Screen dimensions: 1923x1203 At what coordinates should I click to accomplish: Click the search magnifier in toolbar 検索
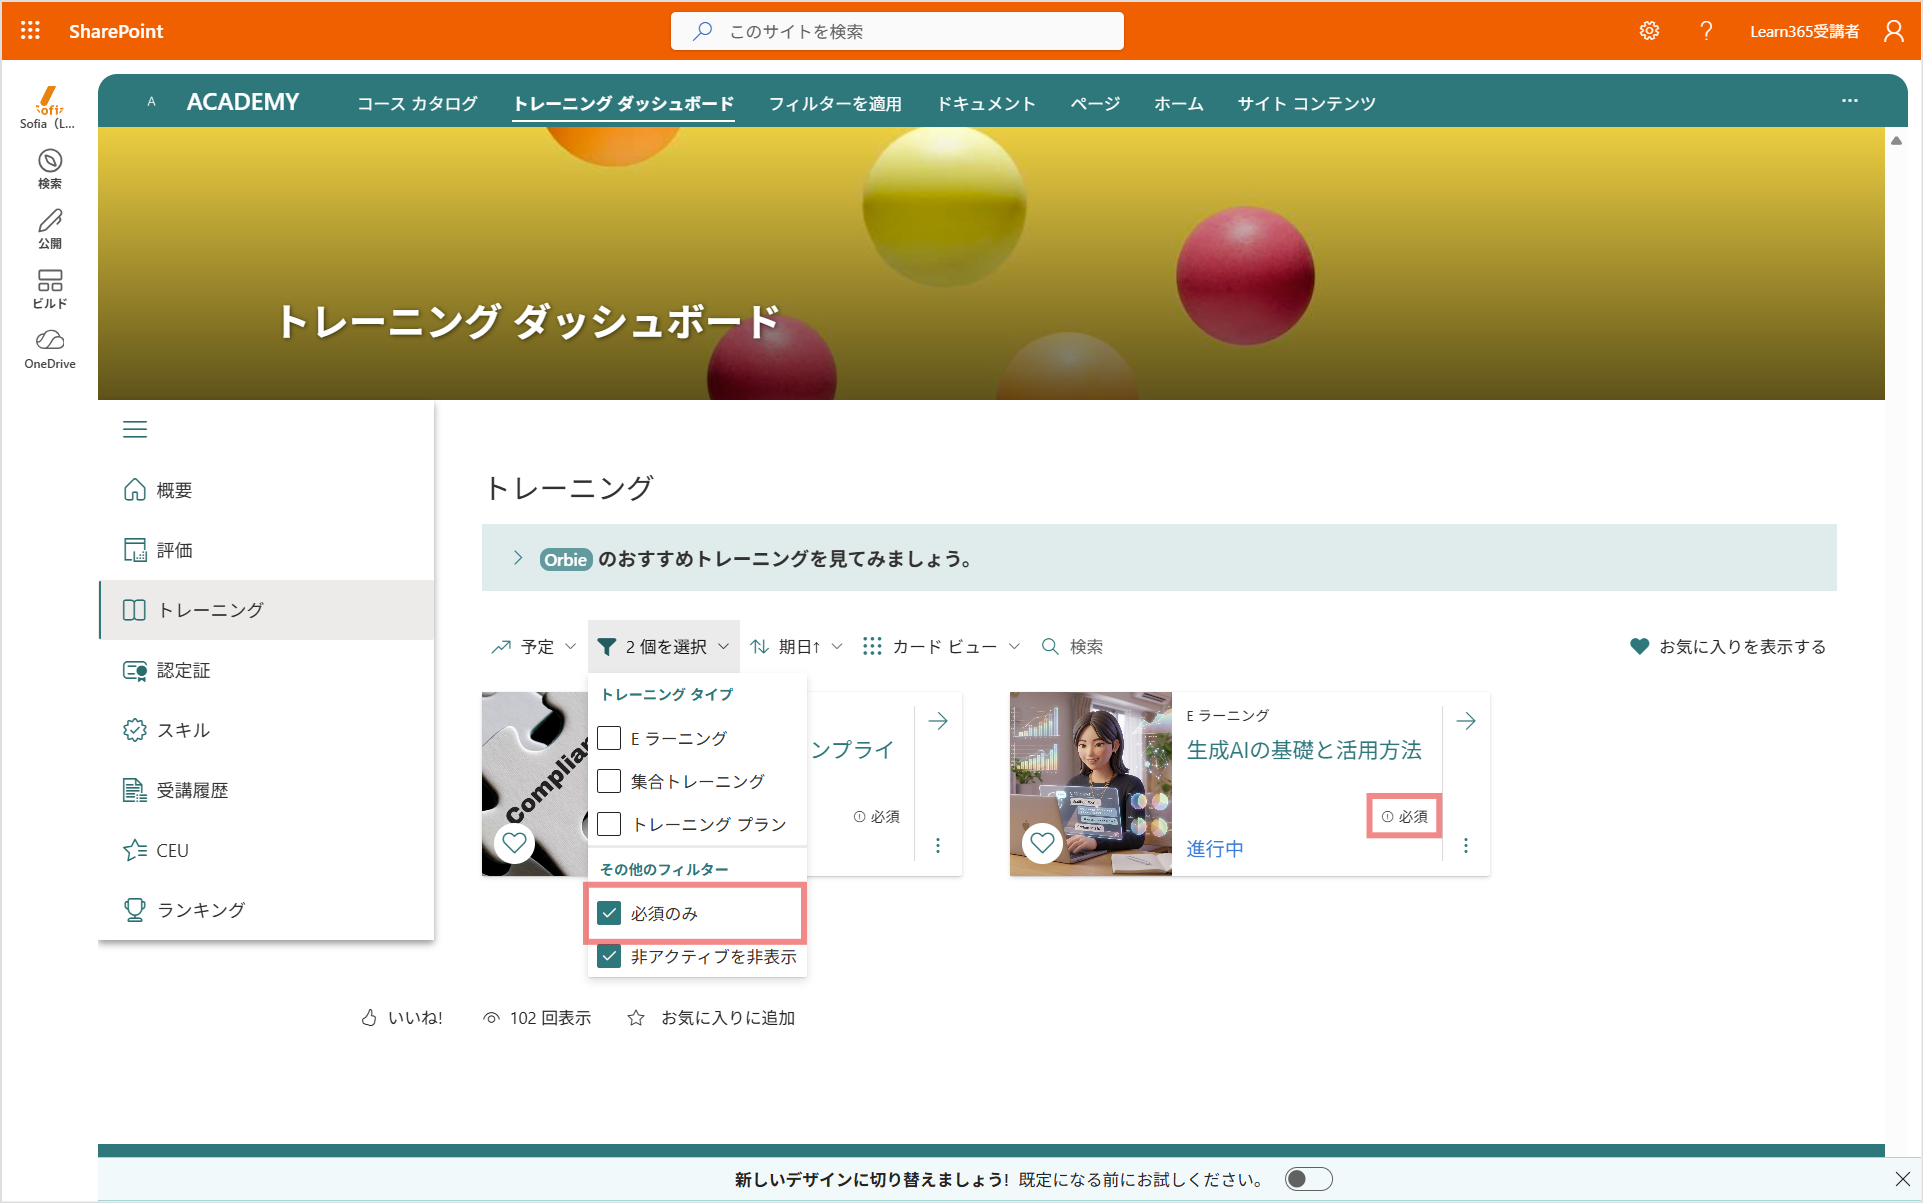[x=1050, y=647]
